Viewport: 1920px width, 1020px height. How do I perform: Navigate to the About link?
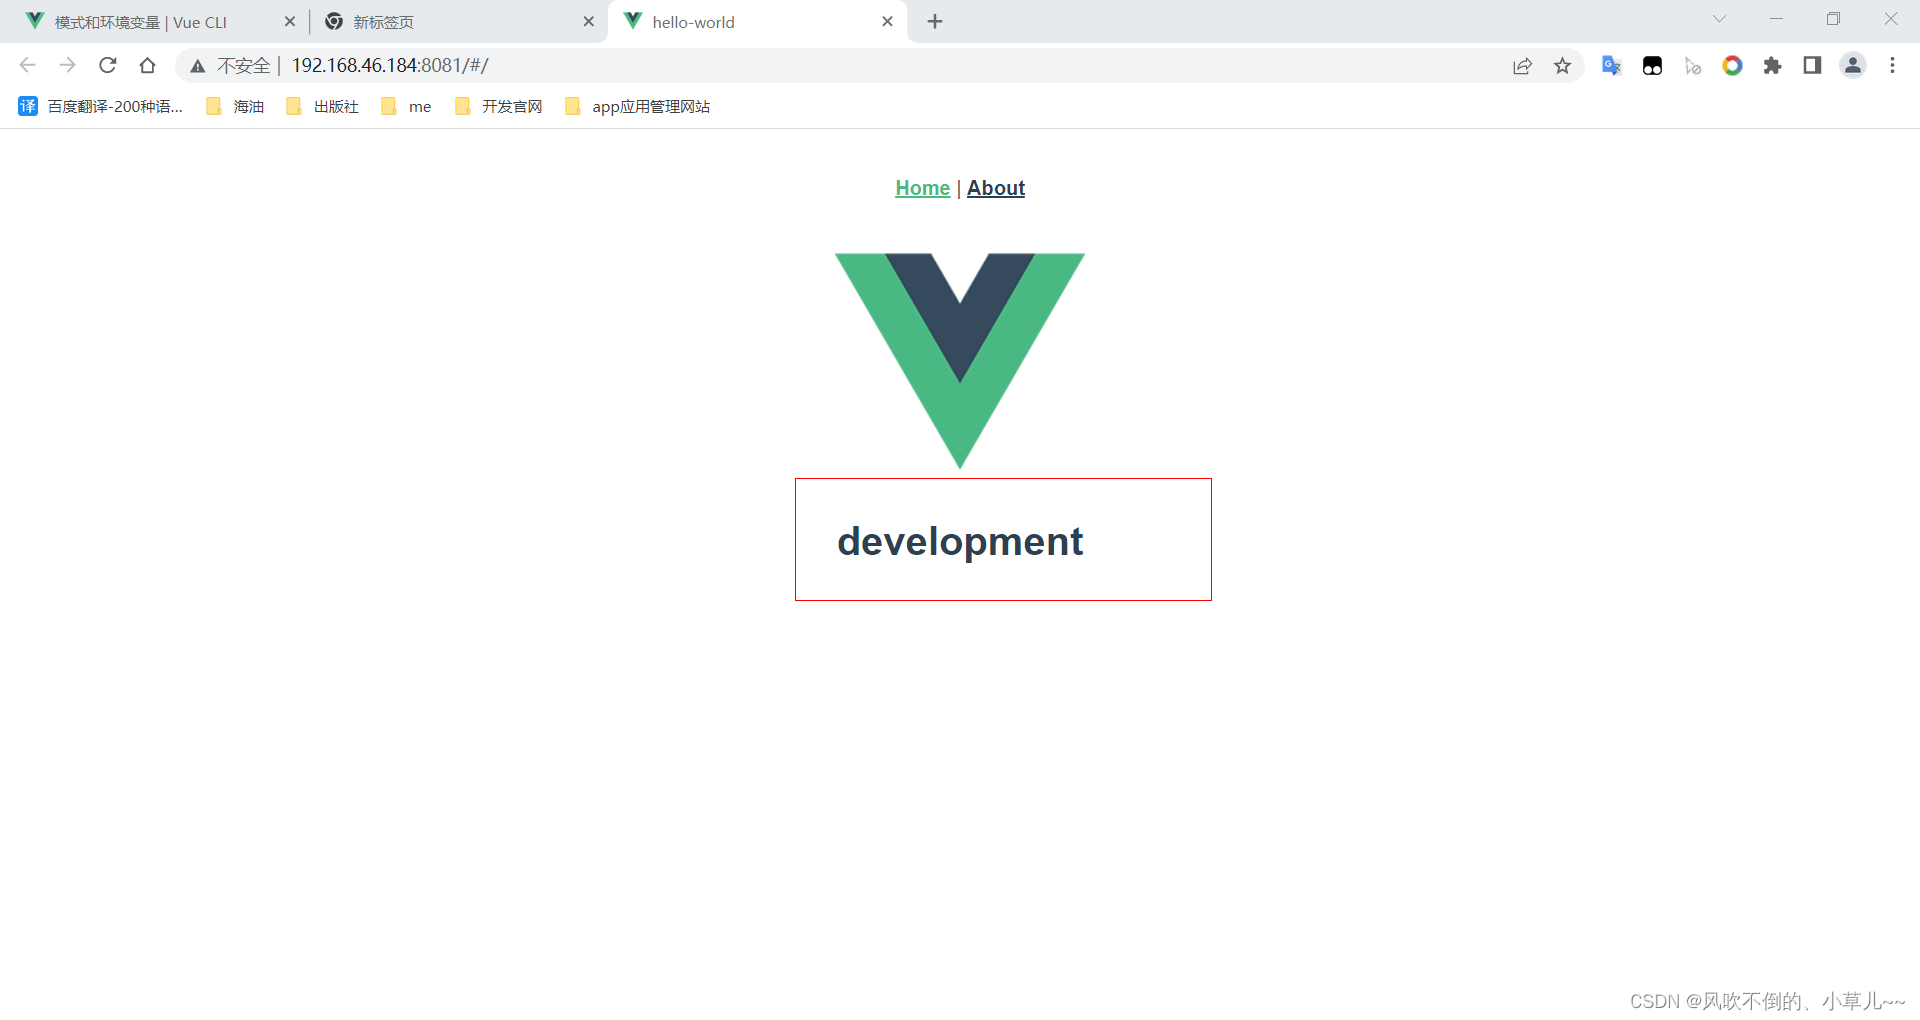click(996, 188)
